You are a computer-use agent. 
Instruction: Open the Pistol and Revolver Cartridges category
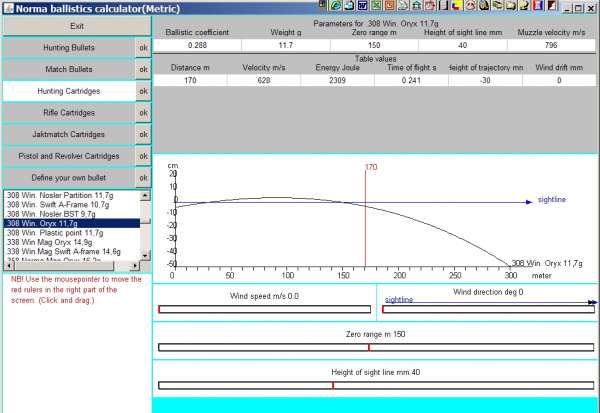[68, 156]
